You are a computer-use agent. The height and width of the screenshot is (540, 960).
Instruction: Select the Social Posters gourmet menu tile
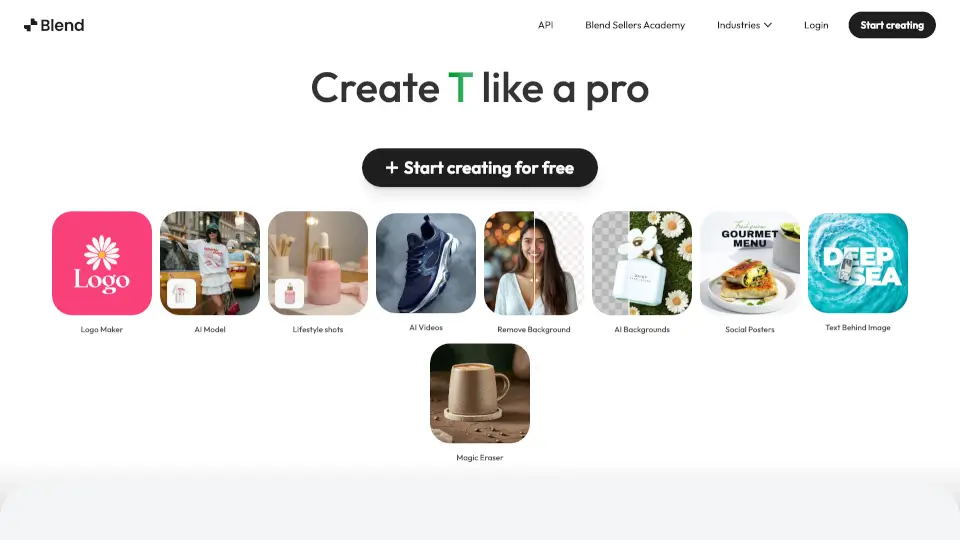point(750,263)
